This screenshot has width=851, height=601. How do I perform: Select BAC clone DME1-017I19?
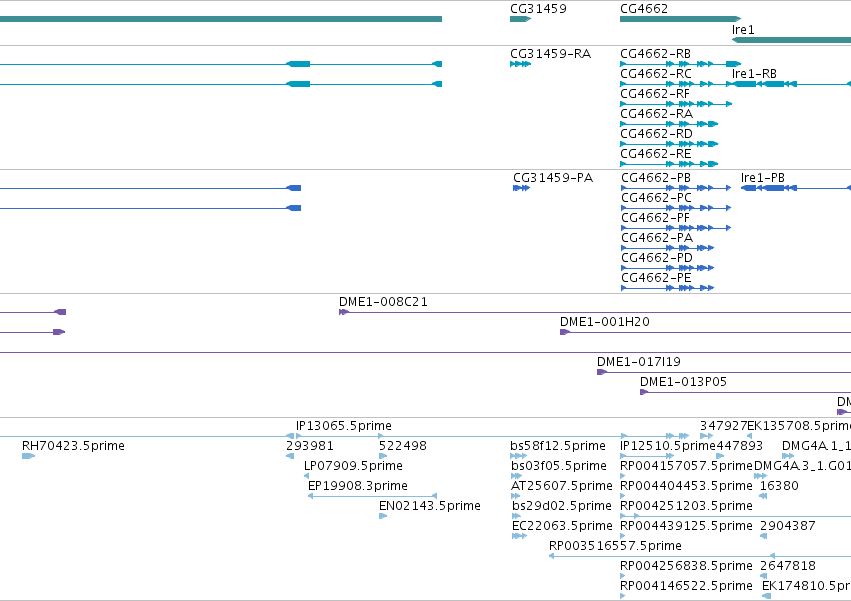pyautogui.click(x=639, y=362)
